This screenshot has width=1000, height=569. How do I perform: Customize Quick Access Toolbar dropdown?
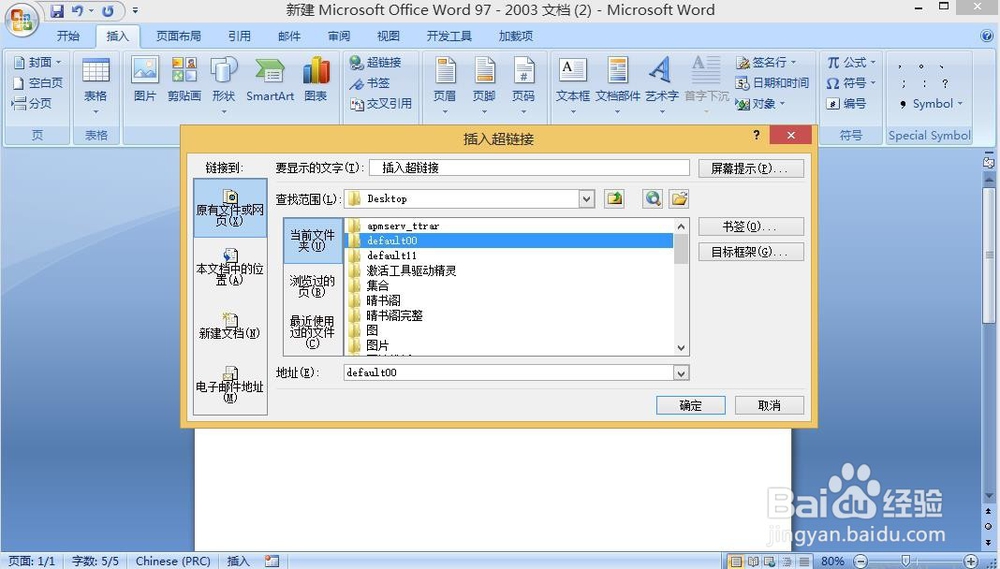pyautogui.click(x=135, y=11)
